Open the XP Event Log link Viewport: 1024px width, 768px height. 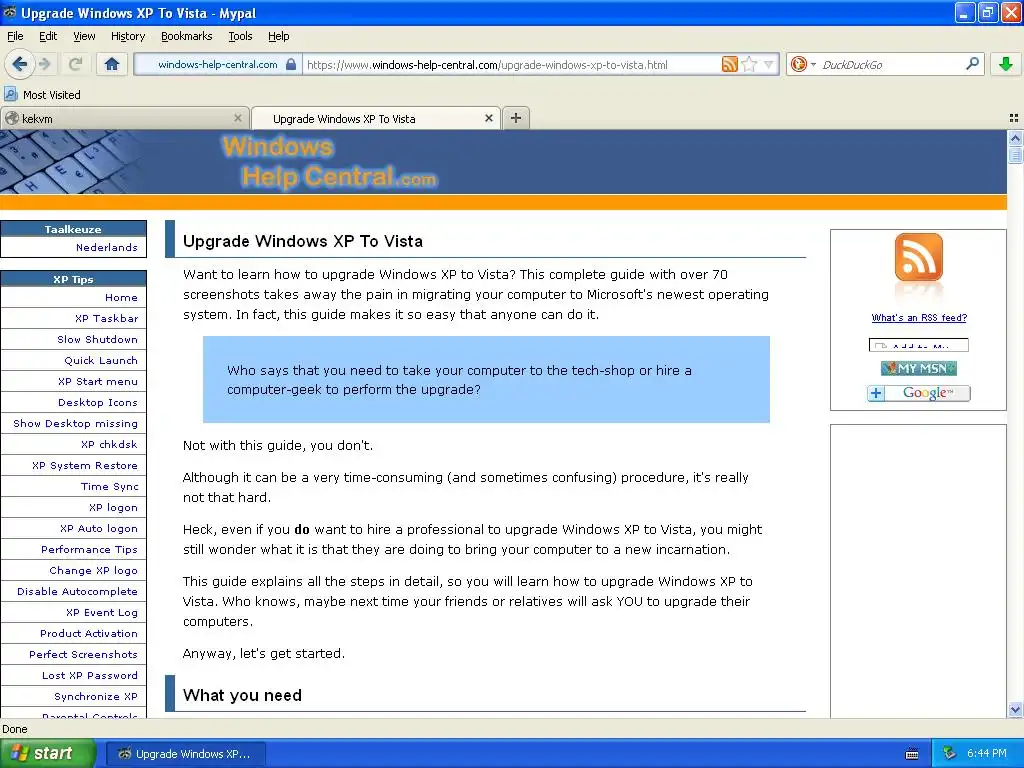(102, 613)
